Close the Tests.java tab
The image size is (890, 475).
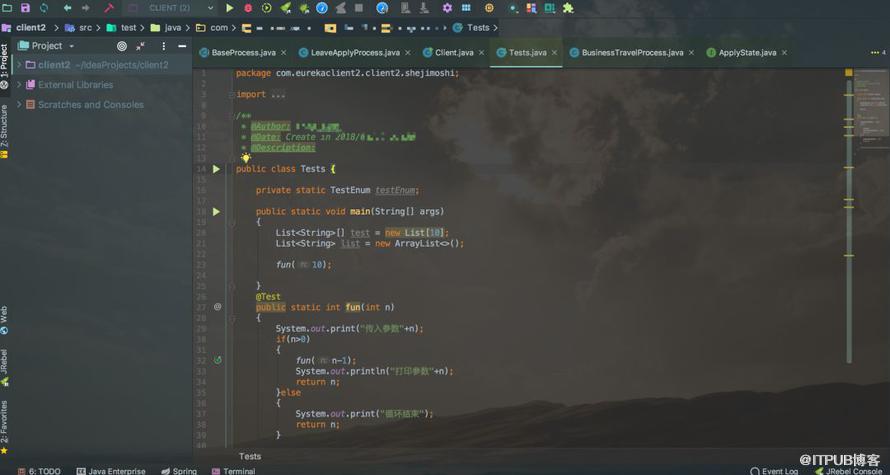pyautogui.click(x=555, y=53)
